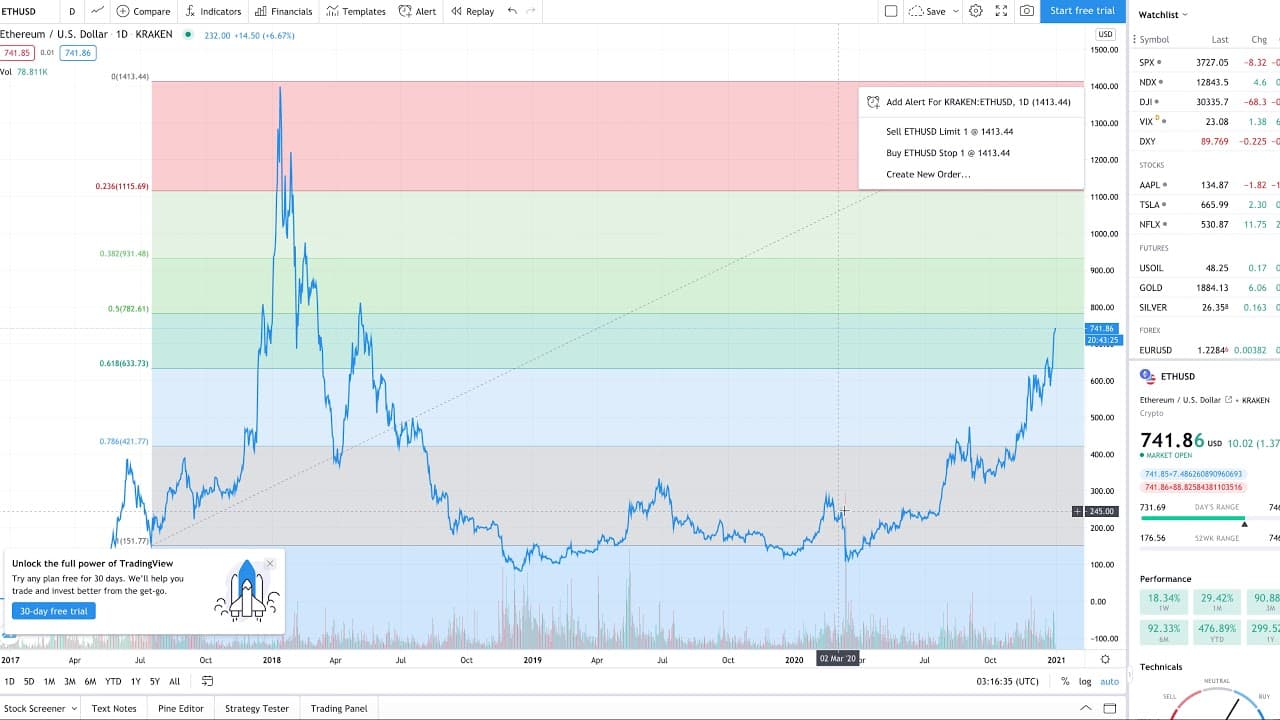The width and height of the screenshot is (1280, 720).
Task: Open the Strategy Tester tab
Action: coord(257,709)
